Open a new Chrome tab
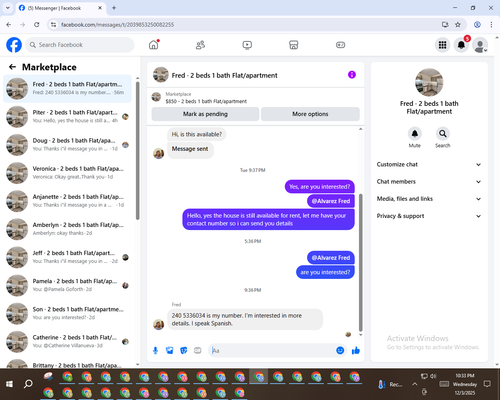 (x=114, y=8)
